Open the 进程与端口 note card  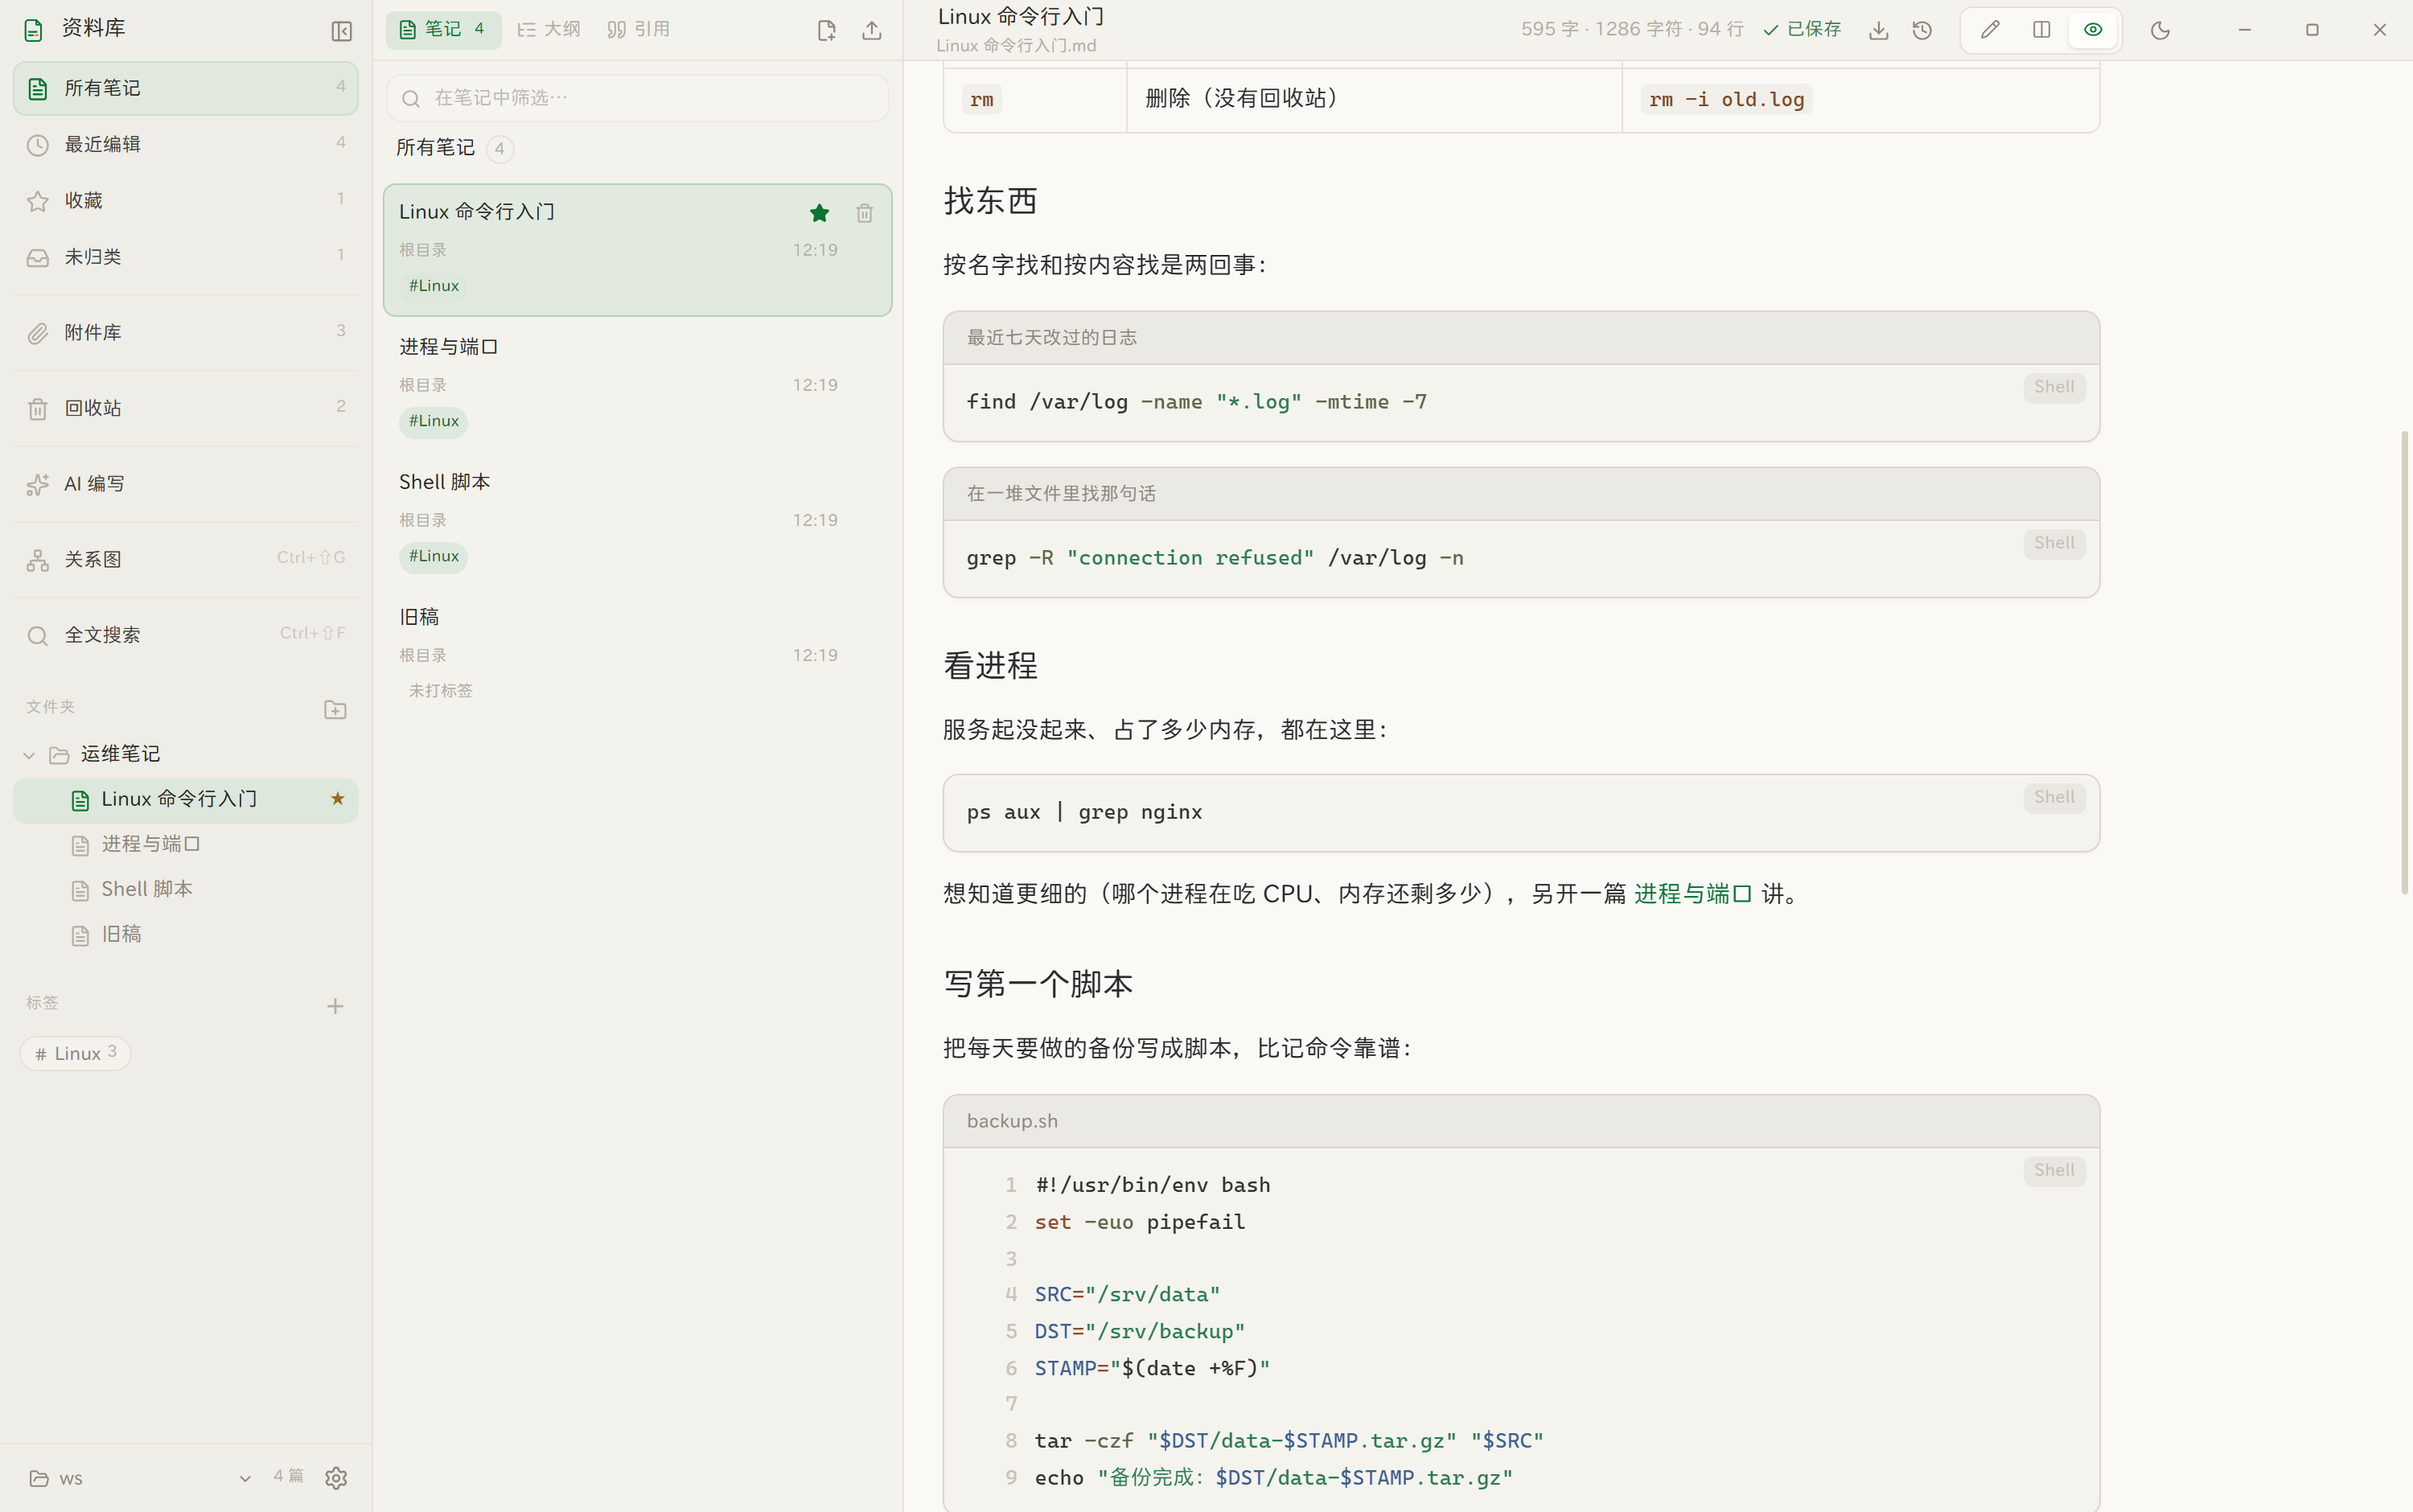(638, 385)
